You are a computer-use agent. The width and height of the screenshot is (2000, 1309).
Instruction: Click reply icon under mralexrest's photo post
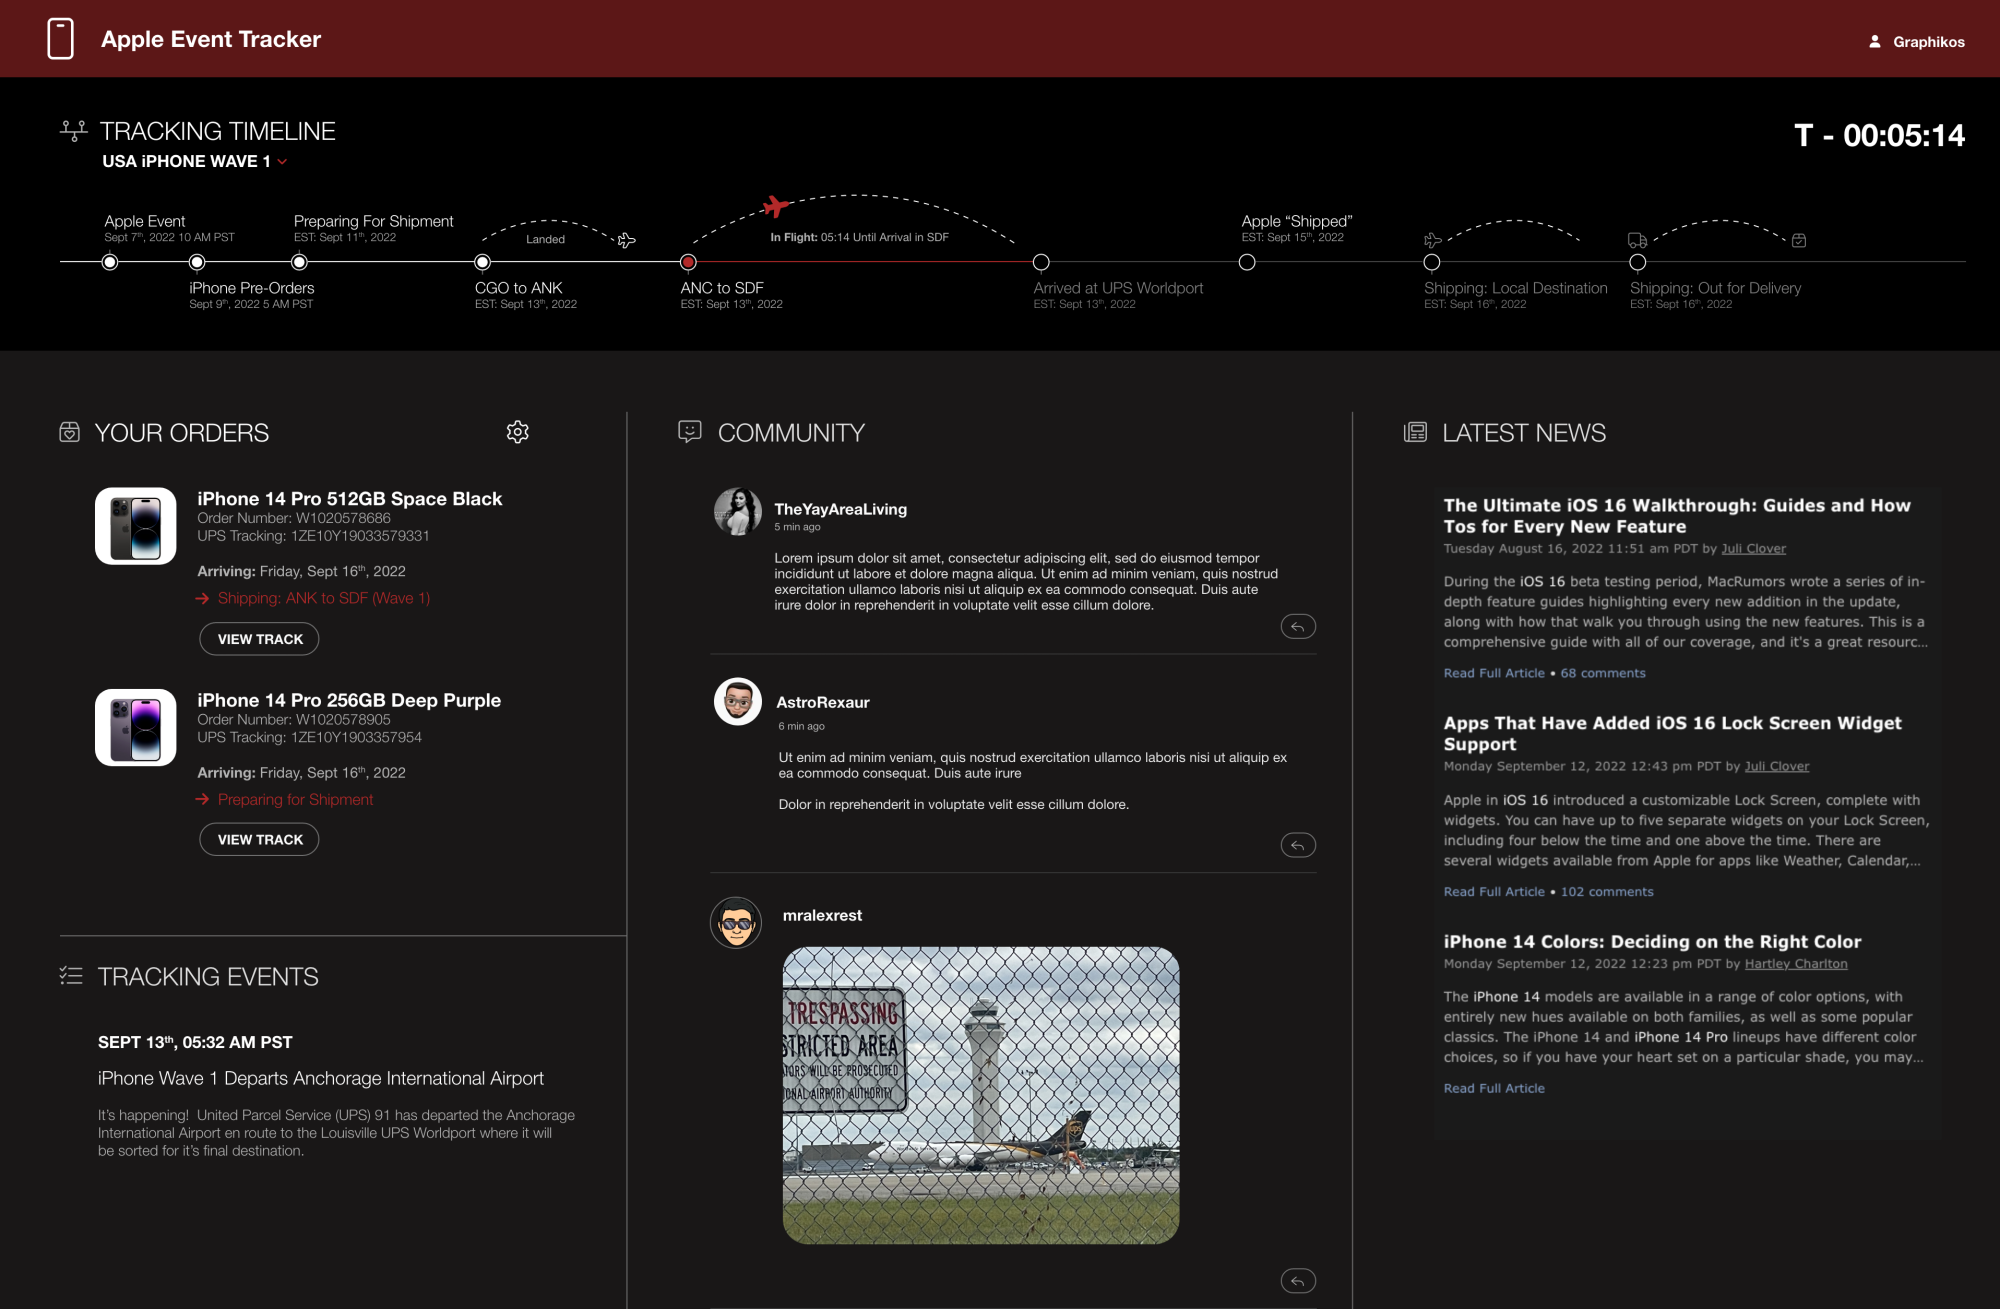coord(1297,1281)
